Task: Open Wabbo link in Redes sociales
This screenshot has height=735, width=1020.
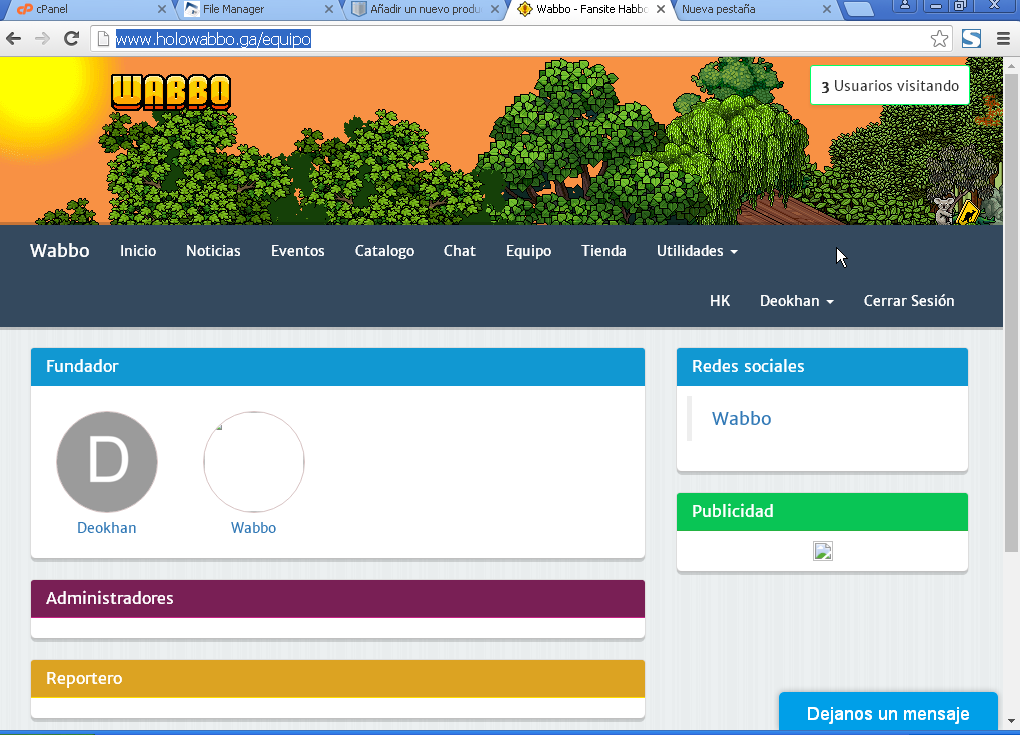Action: tap(742, 418)
